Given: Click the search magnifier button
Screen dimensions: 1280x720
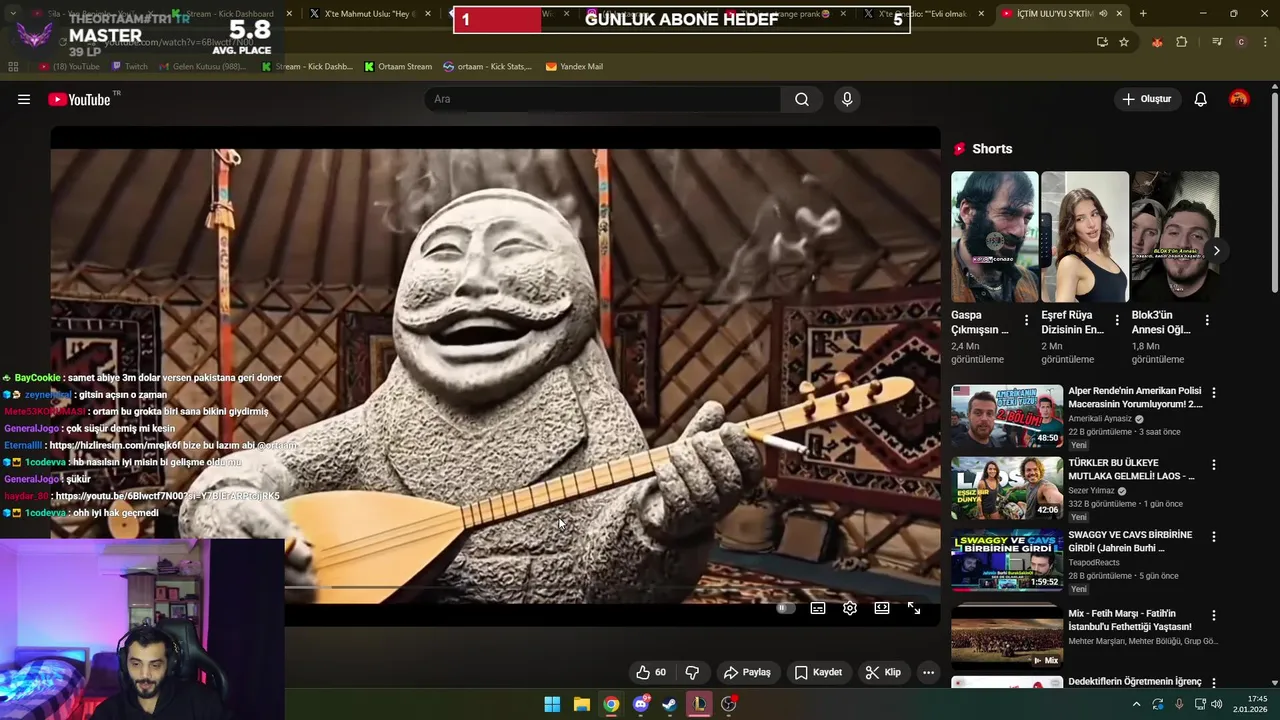Looking at the screenshot, I should pos(802,99).
